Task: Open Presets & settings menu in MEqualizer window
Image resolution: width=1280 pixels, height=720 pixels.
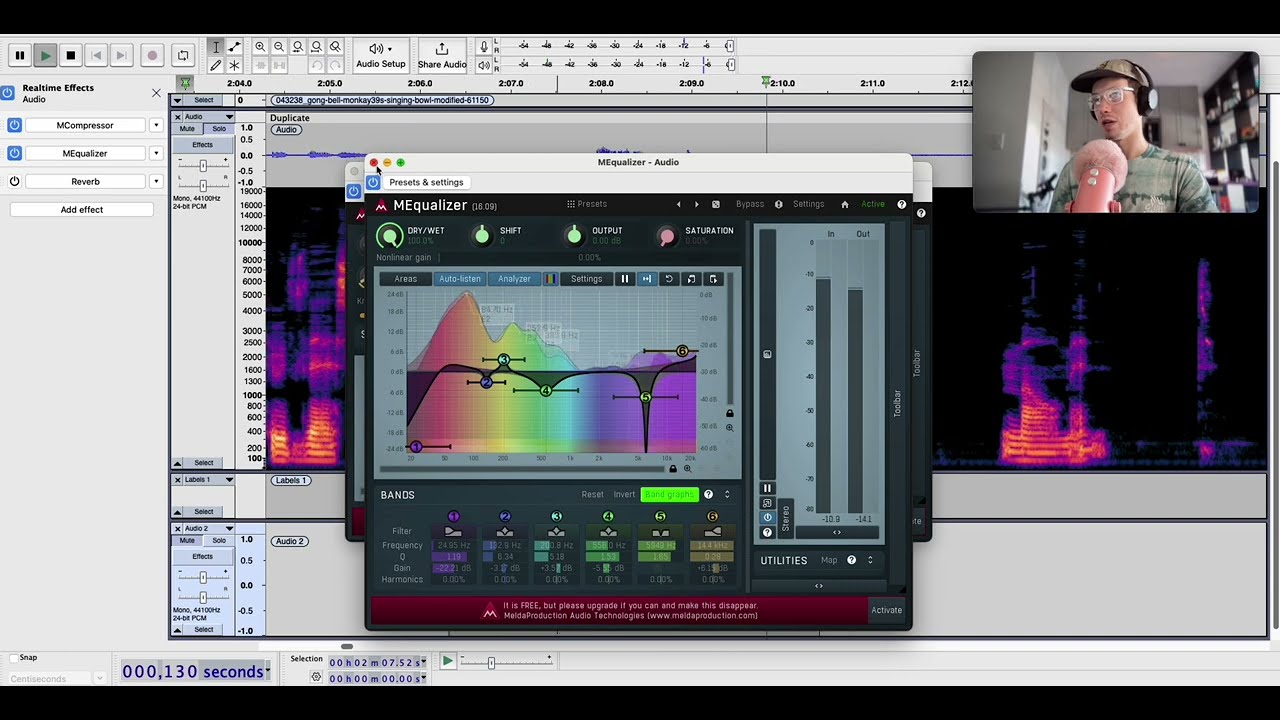Action: click(x=426, y=182)
